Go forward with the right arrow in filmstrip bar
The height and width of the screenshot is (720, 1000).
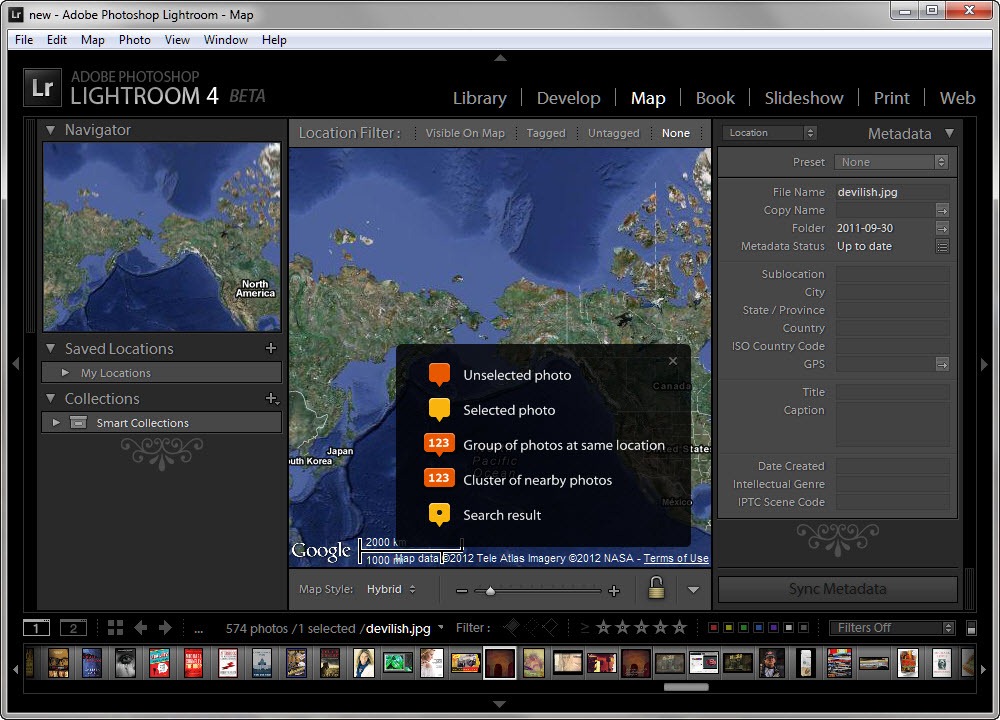tap(165, 628)
